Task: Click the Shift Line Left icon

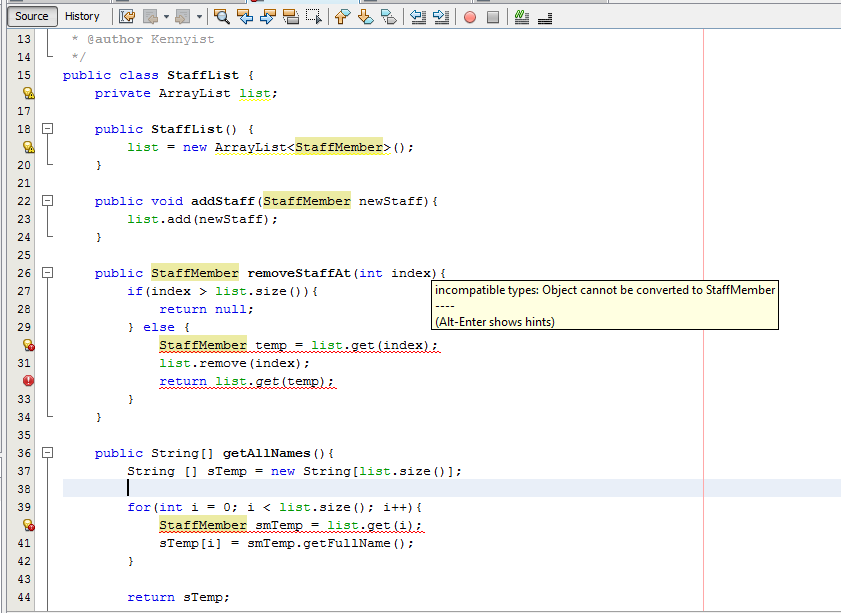Action: point(420,16)
